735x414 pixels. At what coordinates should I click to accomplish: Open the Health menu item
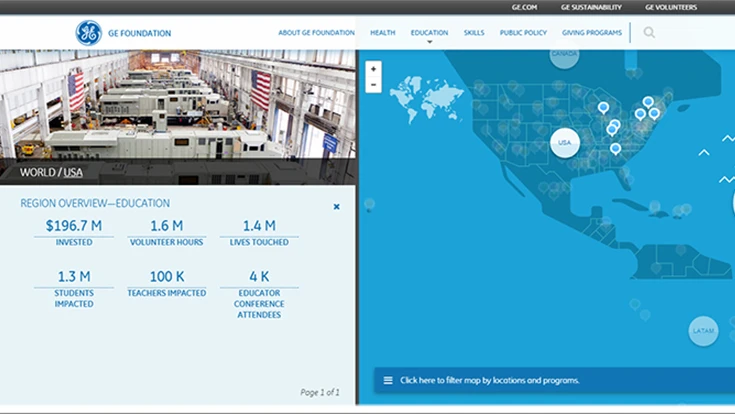coord(382,33)
